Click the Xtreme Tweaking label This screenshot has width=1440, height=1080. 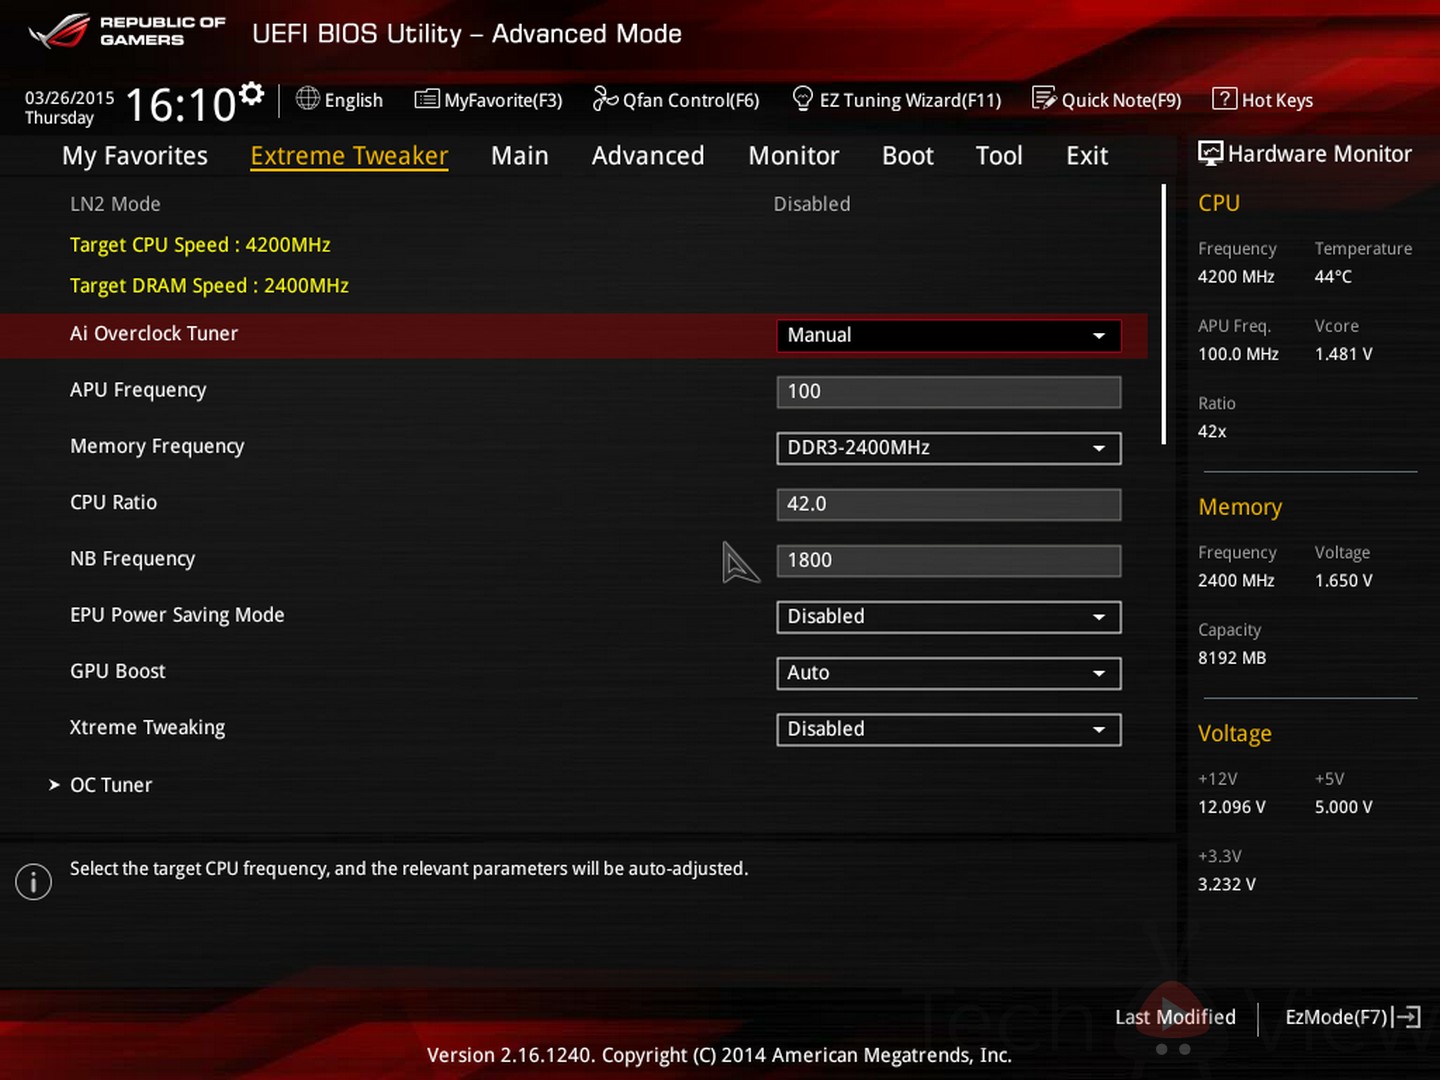[147, 728]
